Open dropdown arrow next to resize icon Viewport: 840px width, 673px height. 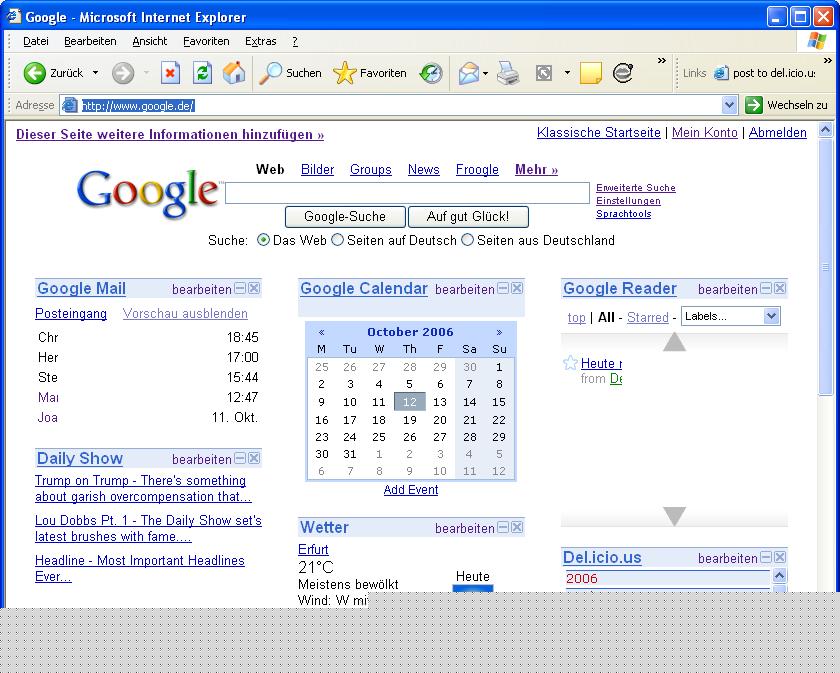point(567,73)
